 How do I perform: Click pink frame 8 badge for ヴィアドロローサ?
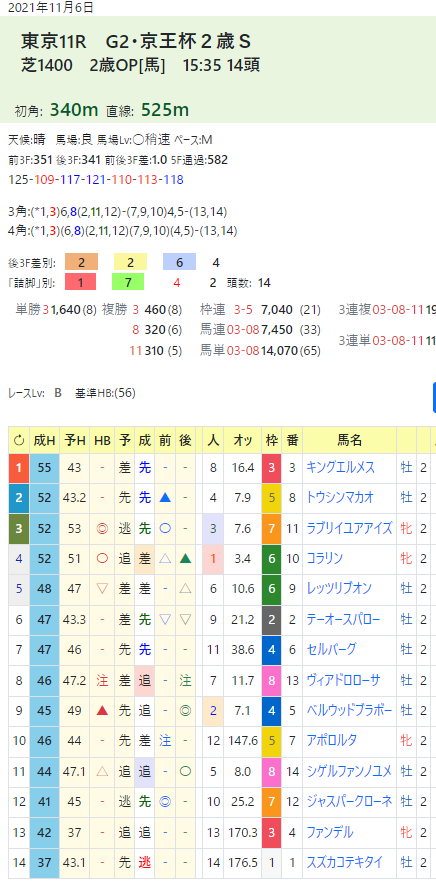click(271, 680)
